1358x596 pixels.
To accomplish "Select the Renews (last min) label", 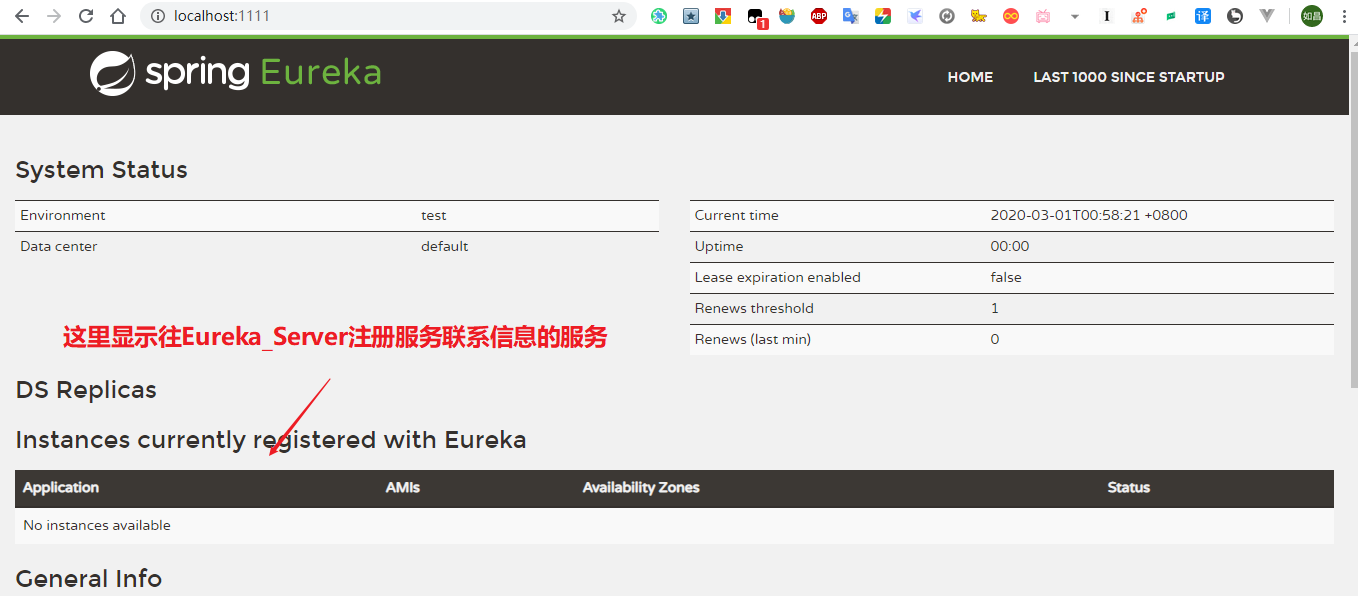I will click(753, 339).
